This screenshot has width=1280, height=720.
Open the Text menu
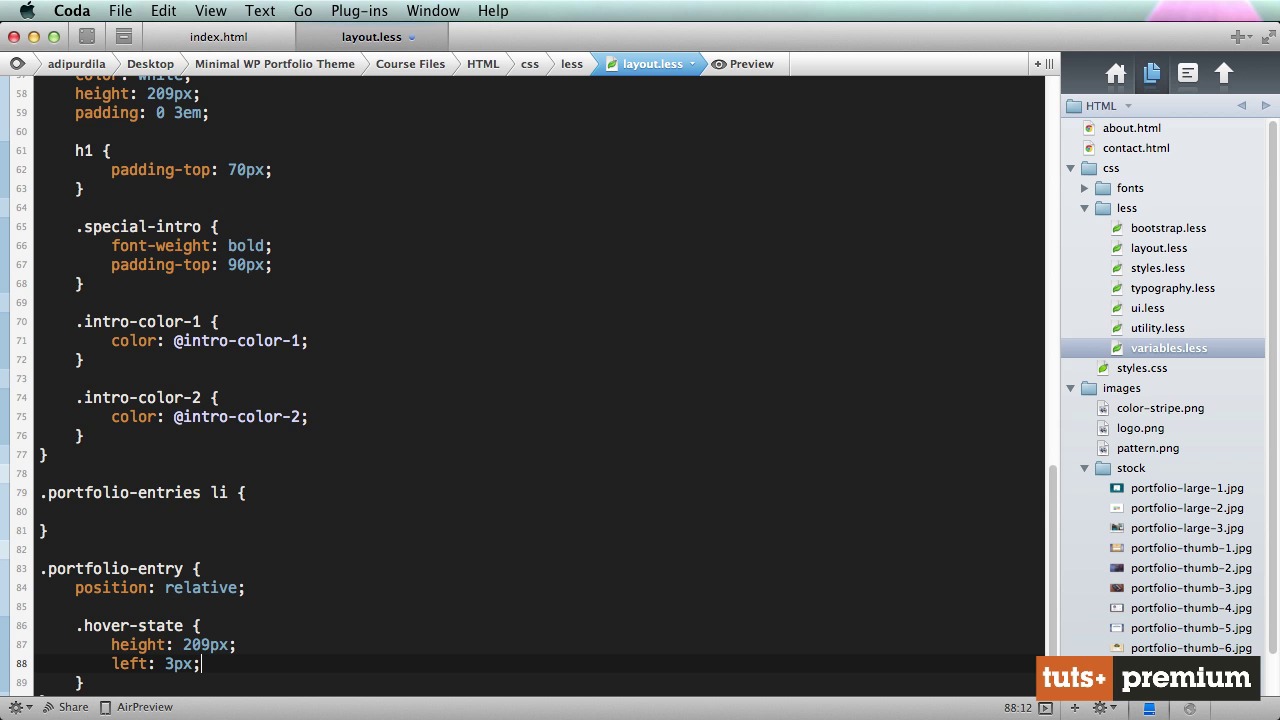260,11
